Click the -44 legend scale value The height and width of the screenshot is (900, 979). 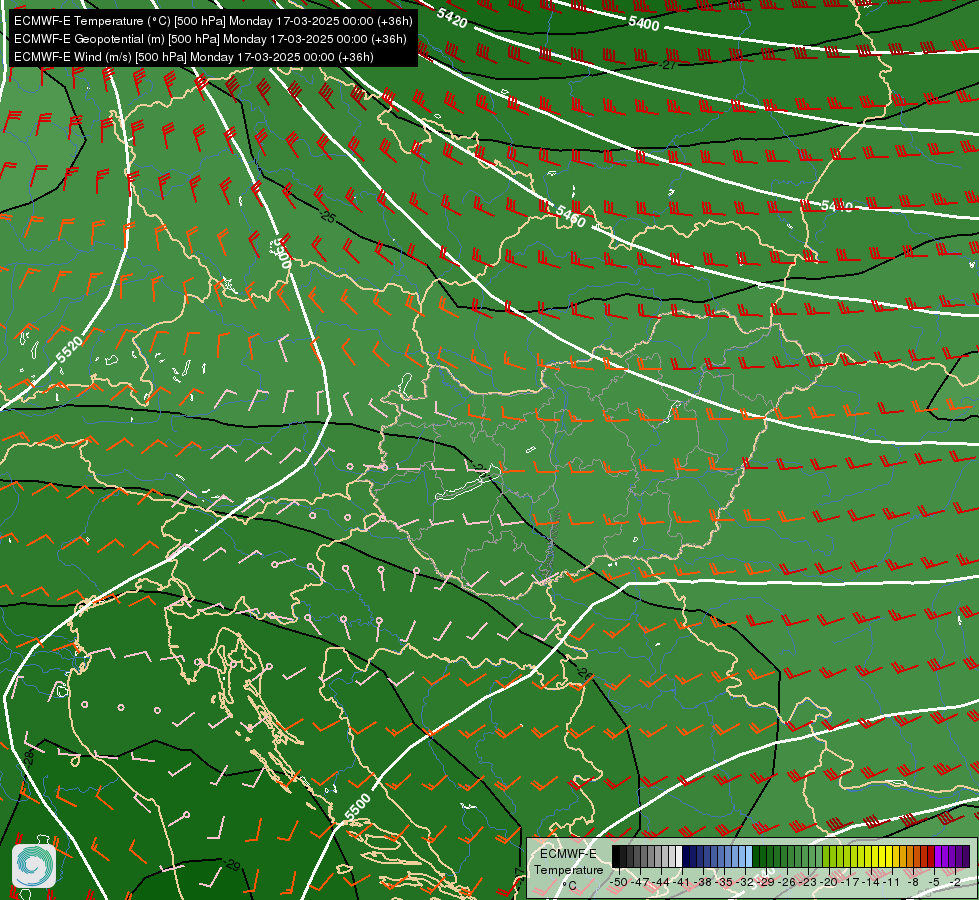tap(661, 882)
